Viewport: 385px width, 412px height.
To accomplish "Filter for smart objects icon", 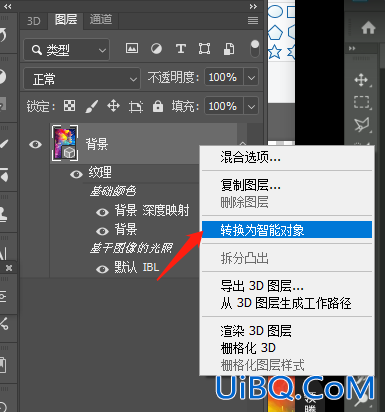I will pyautogui.click(x=229, y=49).
